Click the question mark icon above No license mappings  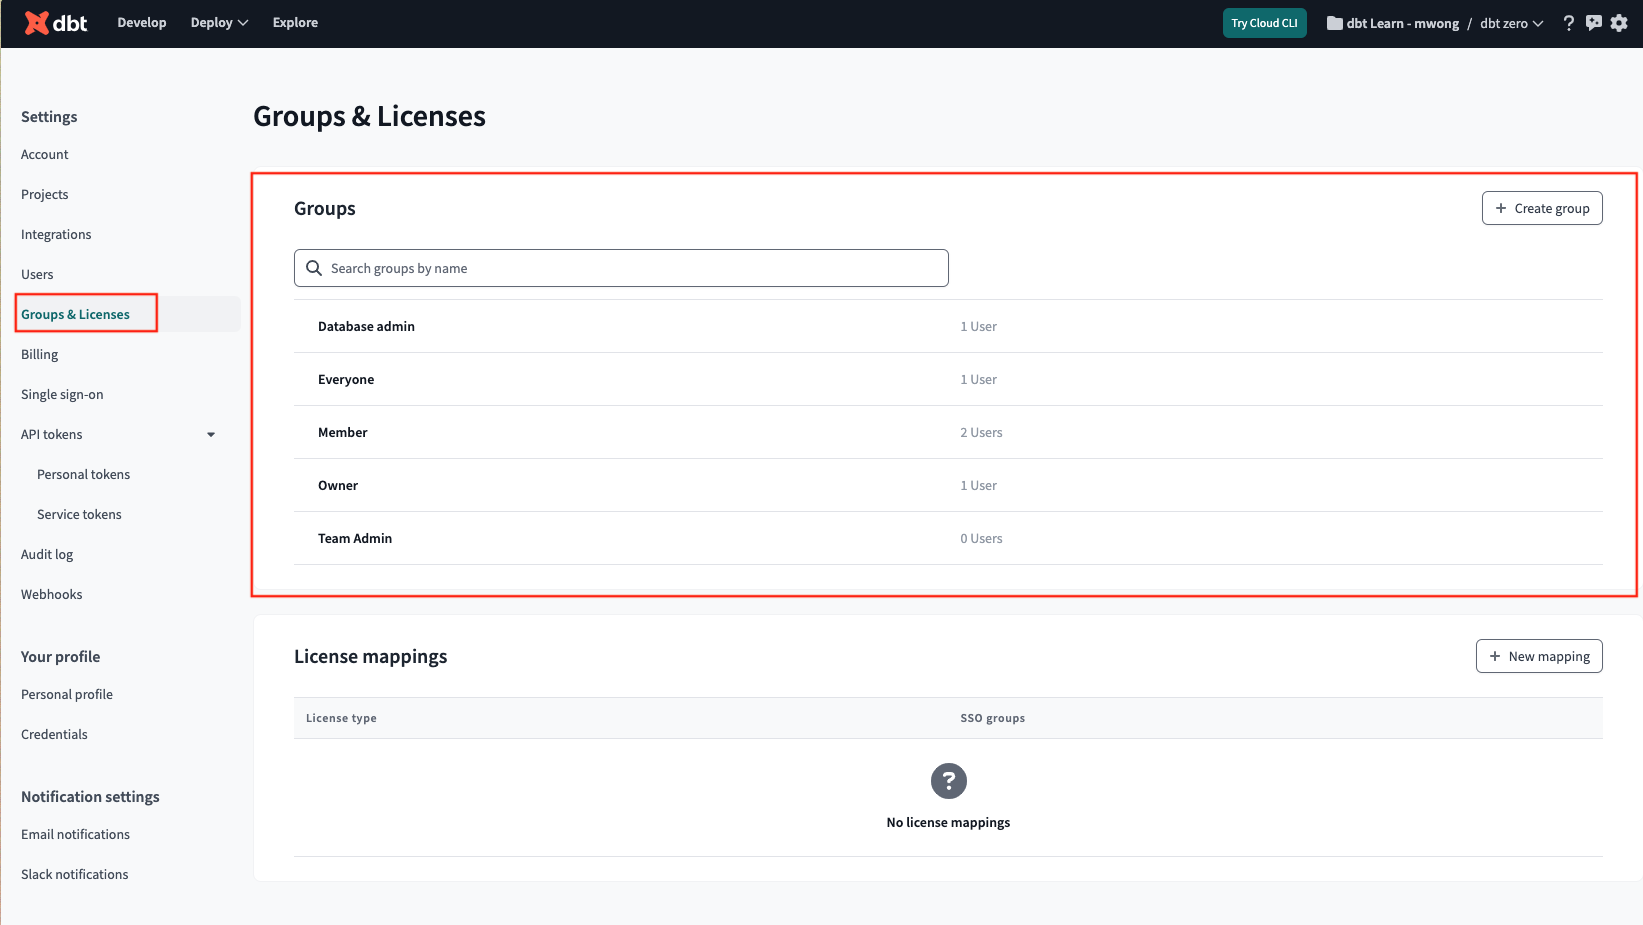[x=948, y=781]
